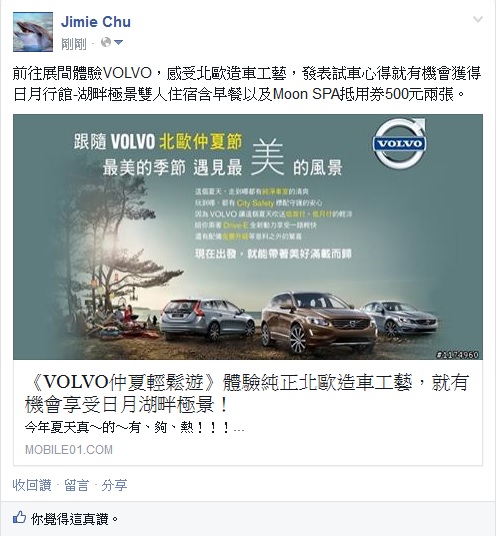Click the article description 今年夏天真的有夠熱
This screenshot has width=496, height=536.
pos(134,427)
